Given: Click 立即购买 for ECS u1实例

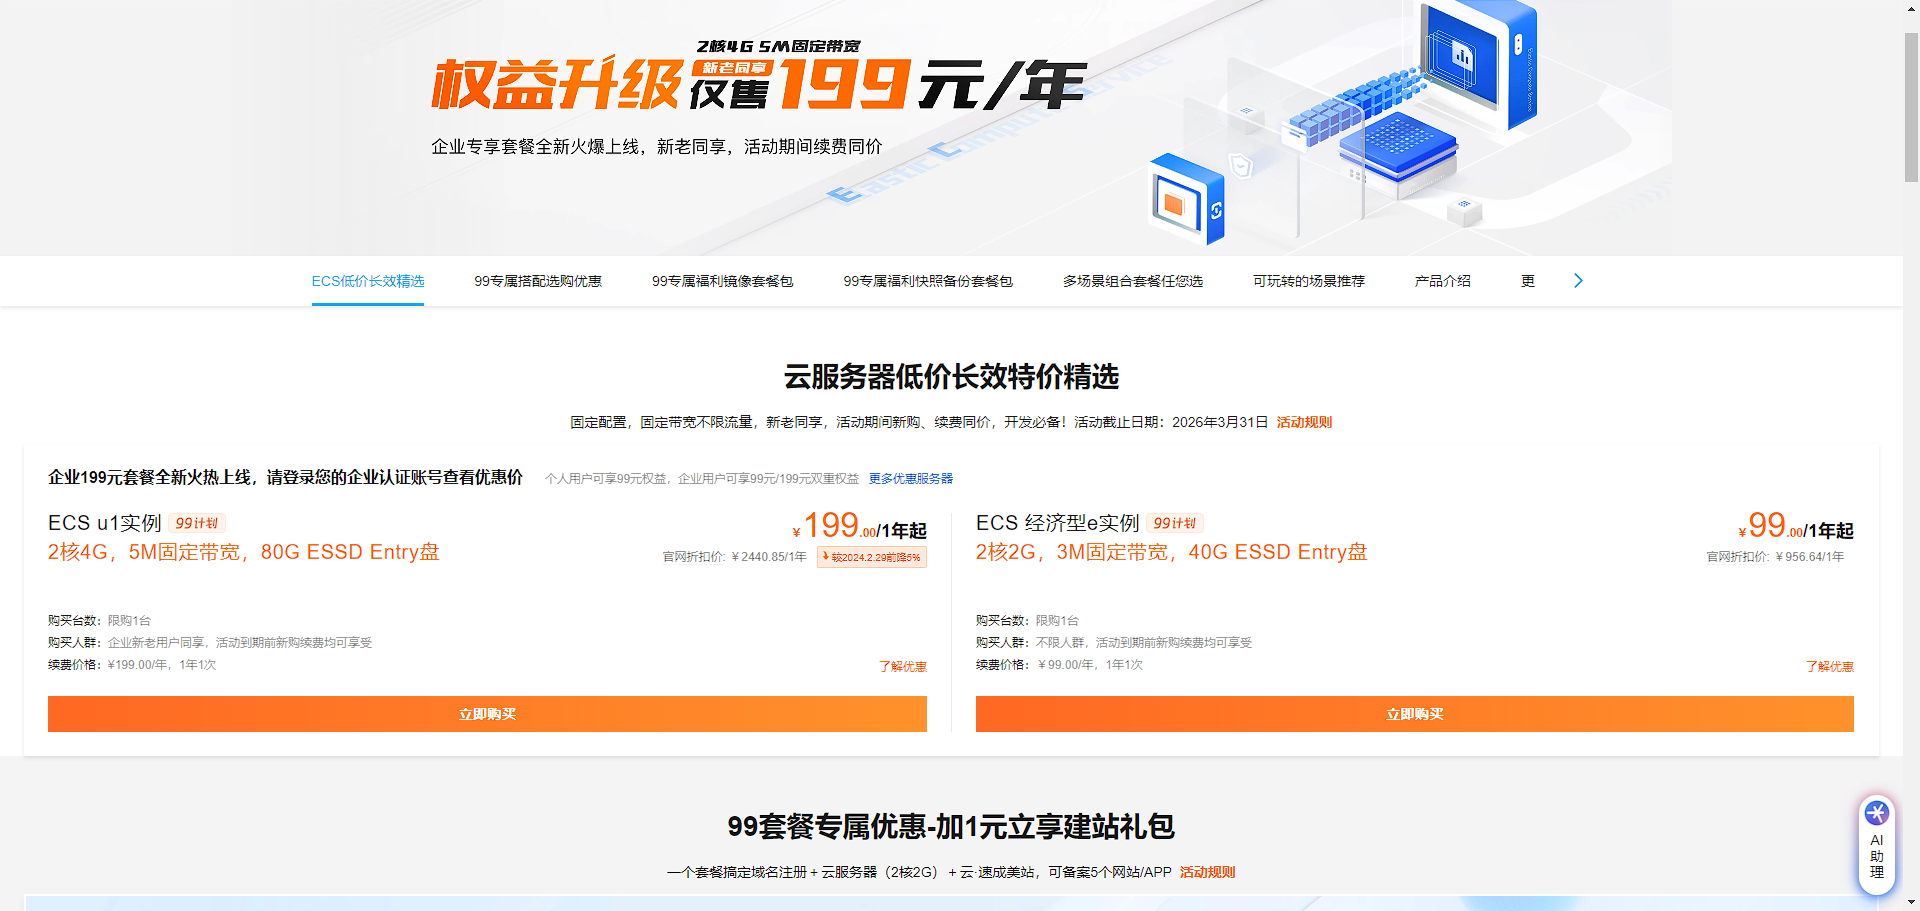Looking at the screenshot, I should [487, 714].
